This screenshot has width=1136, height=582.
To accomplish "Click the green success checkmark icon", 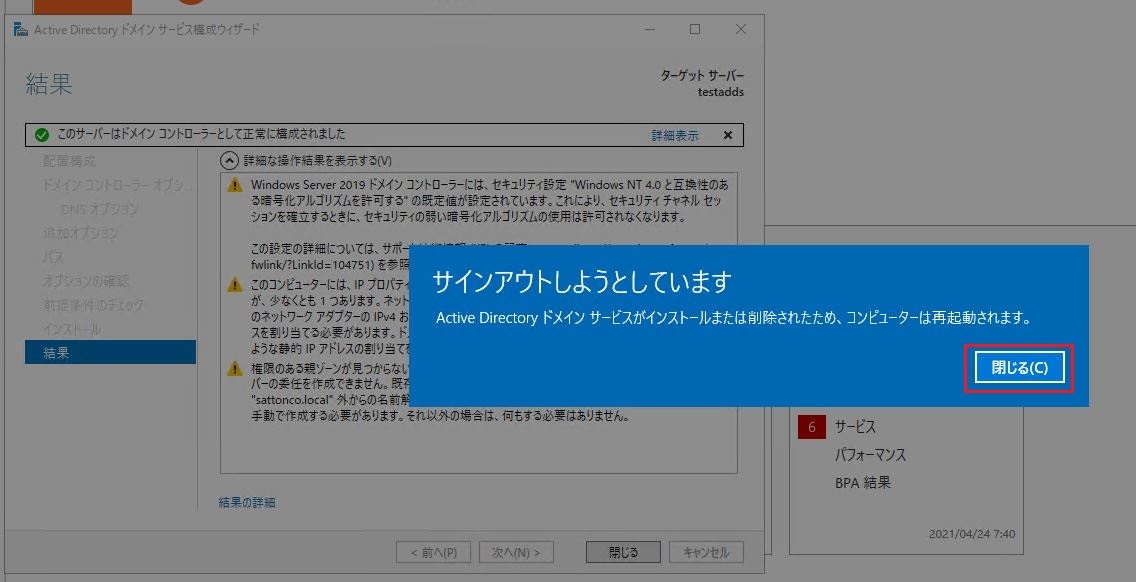I will point(42,135).
